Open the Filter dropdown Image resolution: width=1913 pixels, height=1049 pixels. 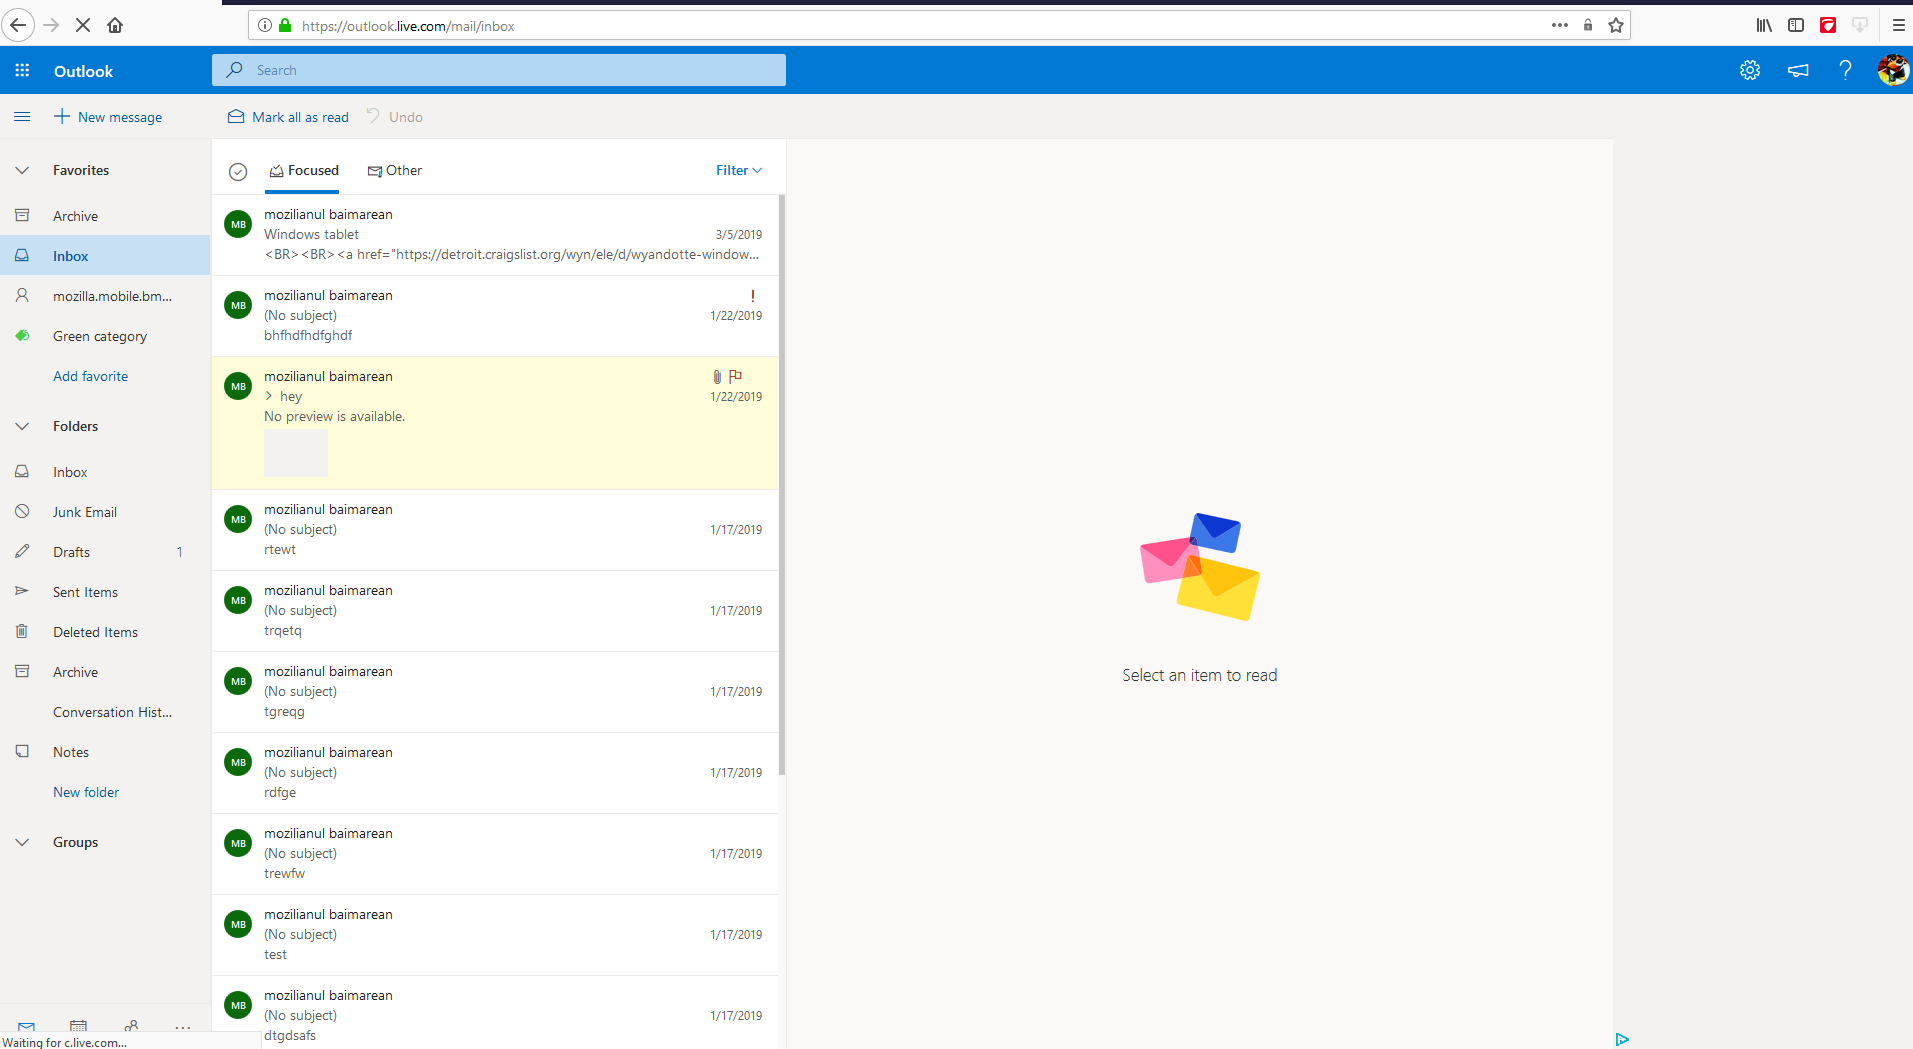click(x=737, y=170)
